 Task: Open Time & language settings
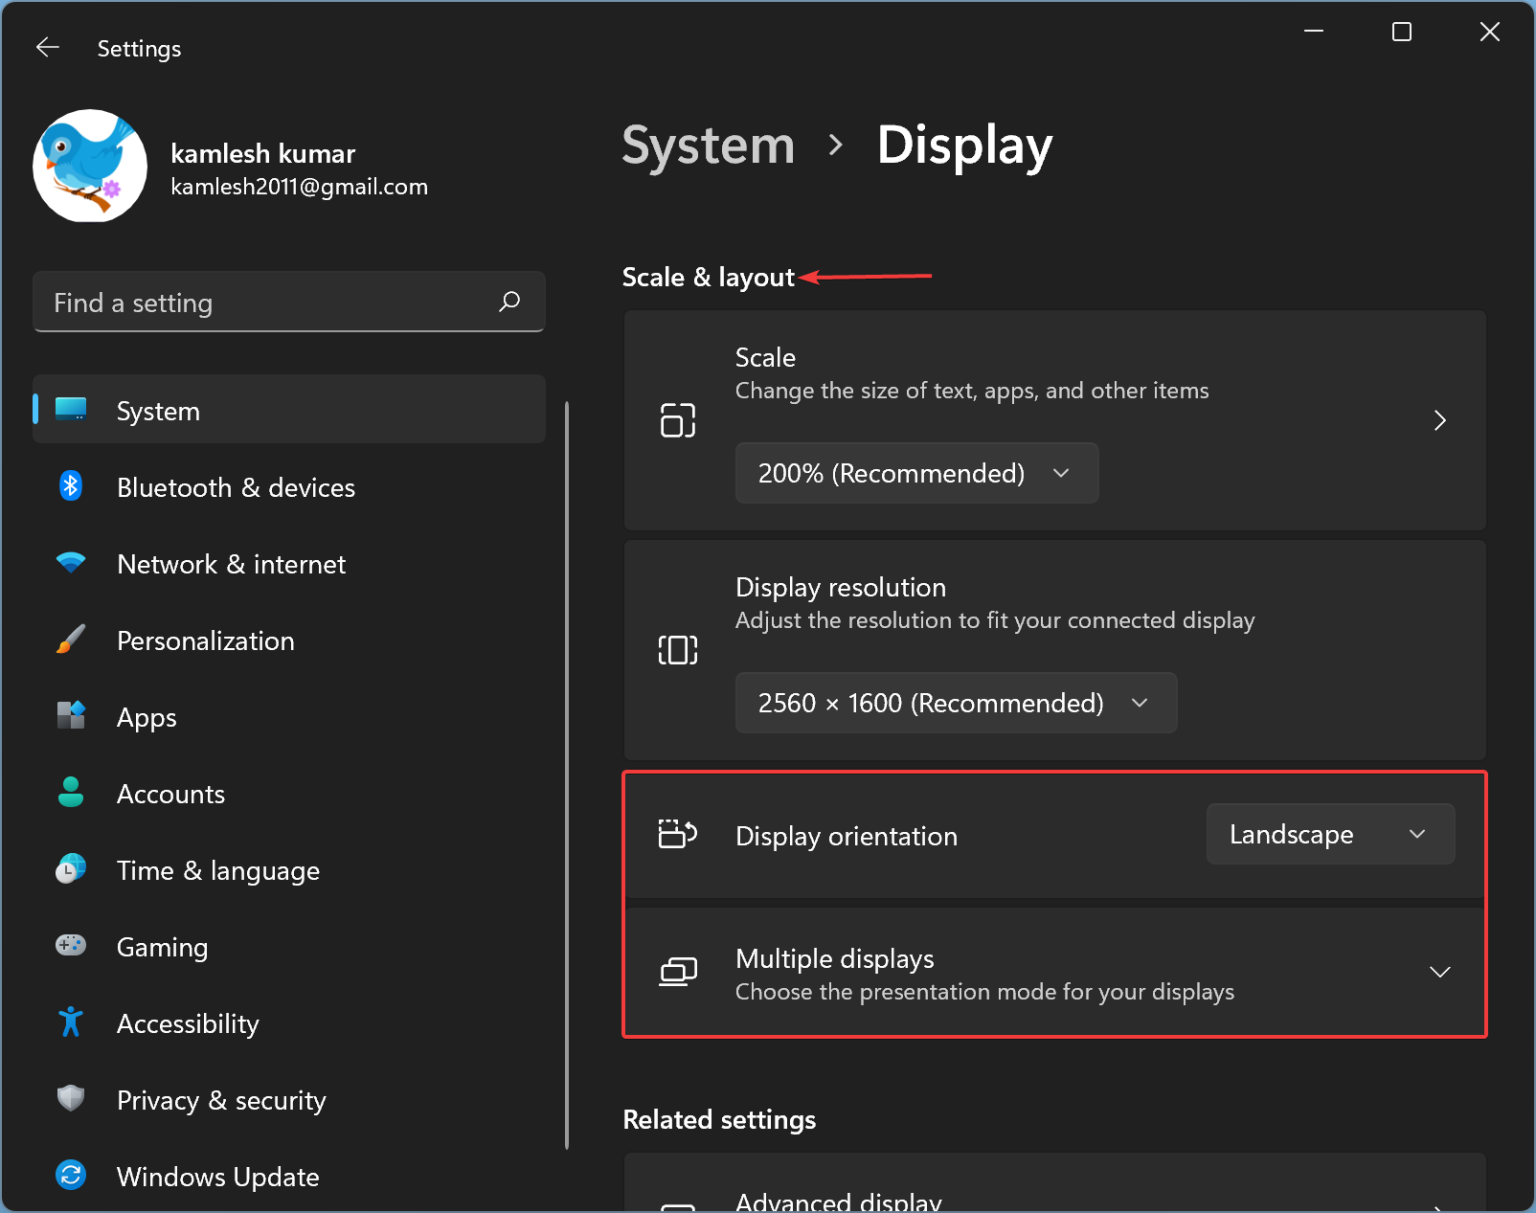coord(218,870)
